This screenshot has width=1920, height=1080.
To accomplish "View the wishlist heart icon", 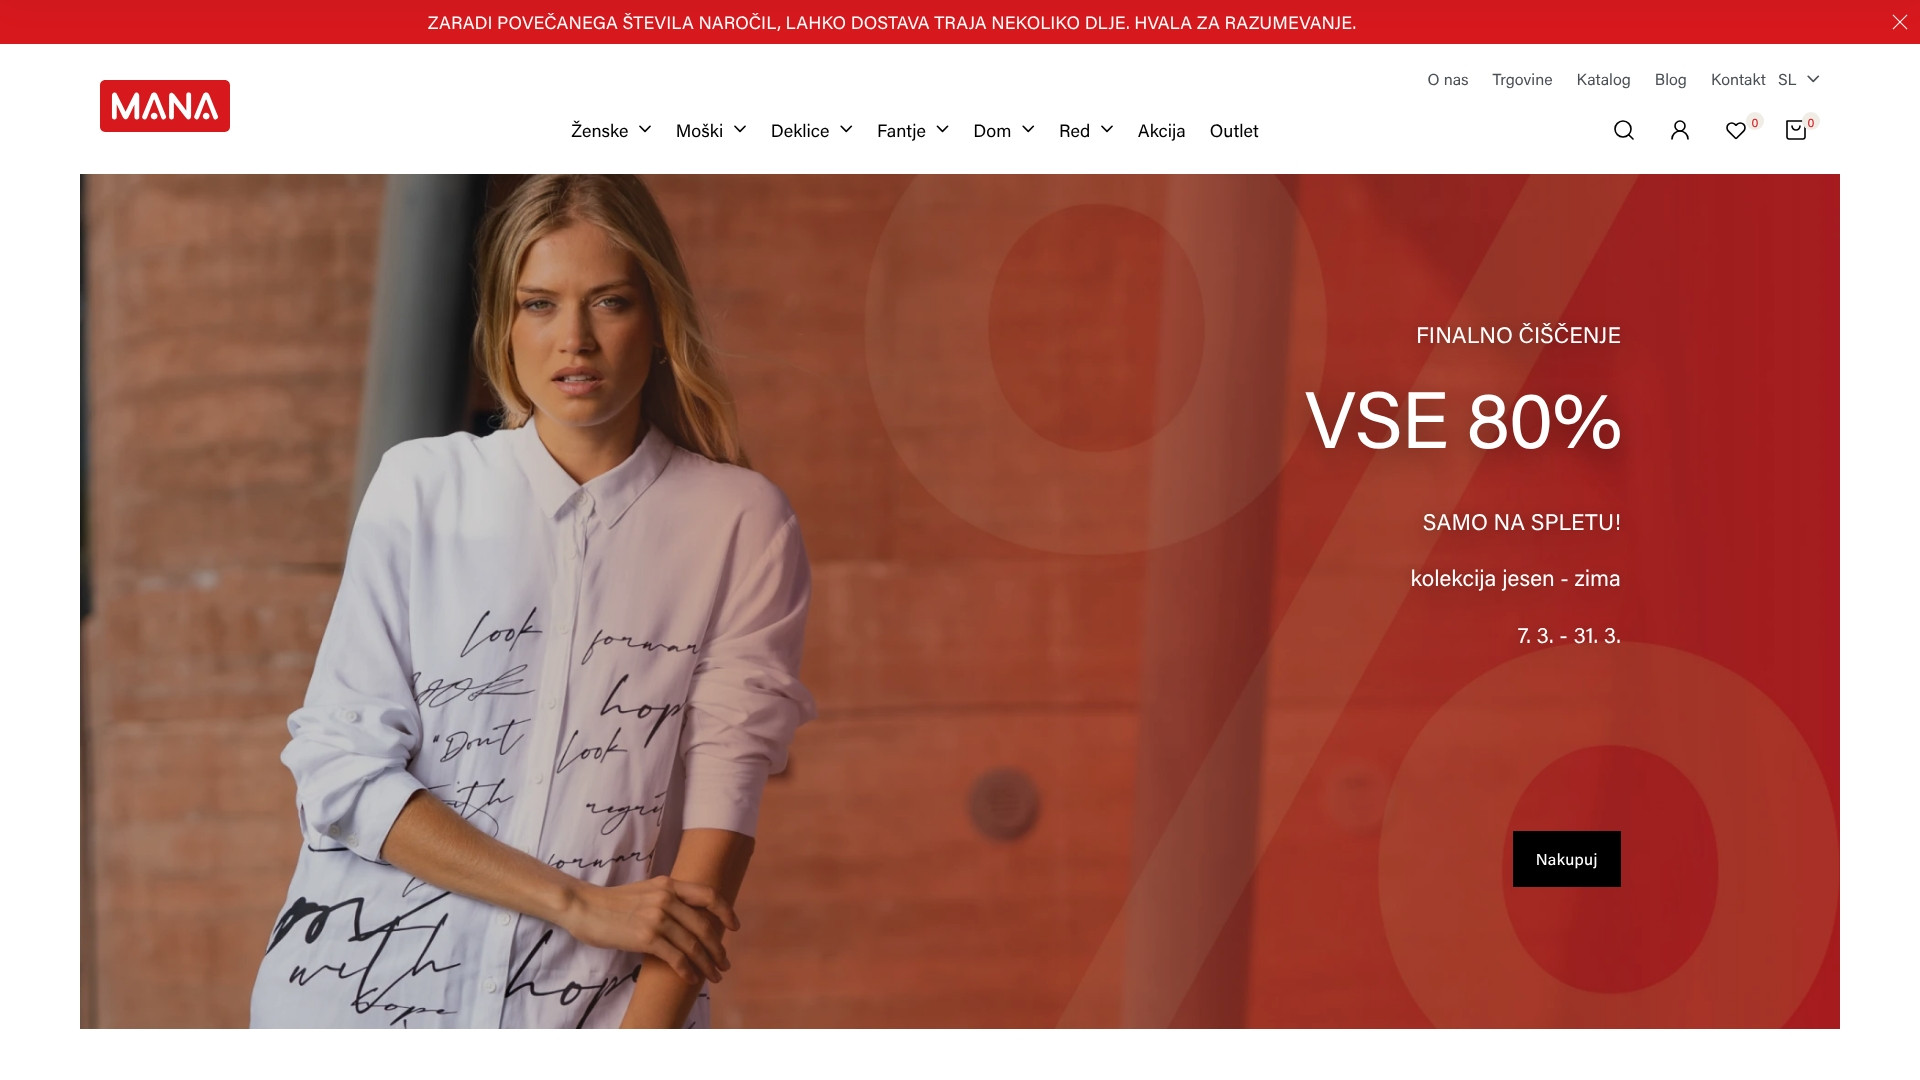I will coord(1736,130).
